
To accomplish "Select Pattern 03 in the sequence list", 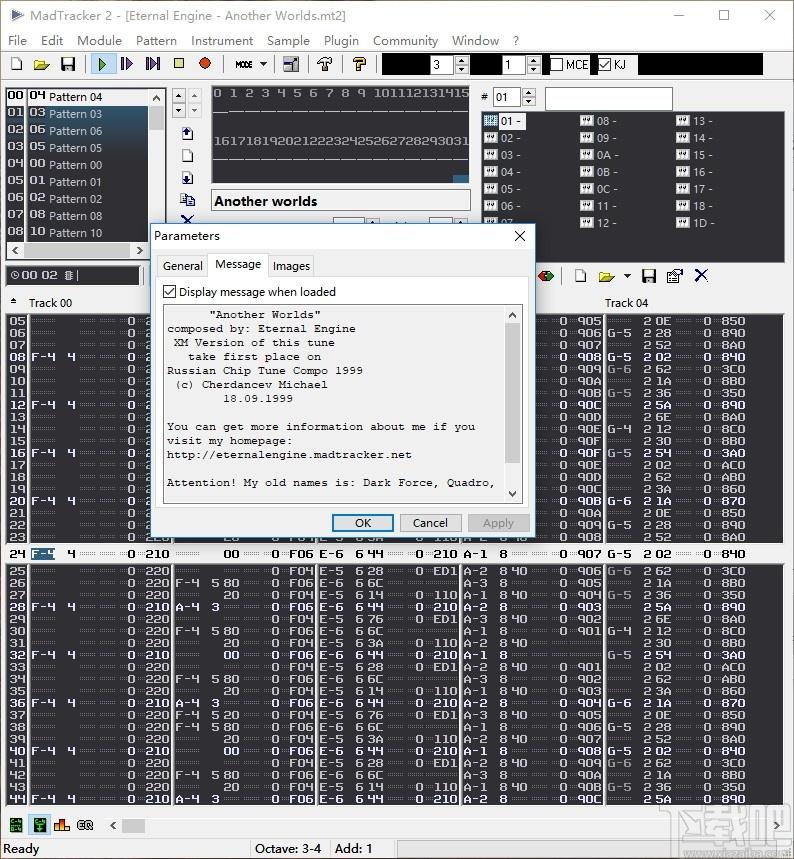I will 77,113.
